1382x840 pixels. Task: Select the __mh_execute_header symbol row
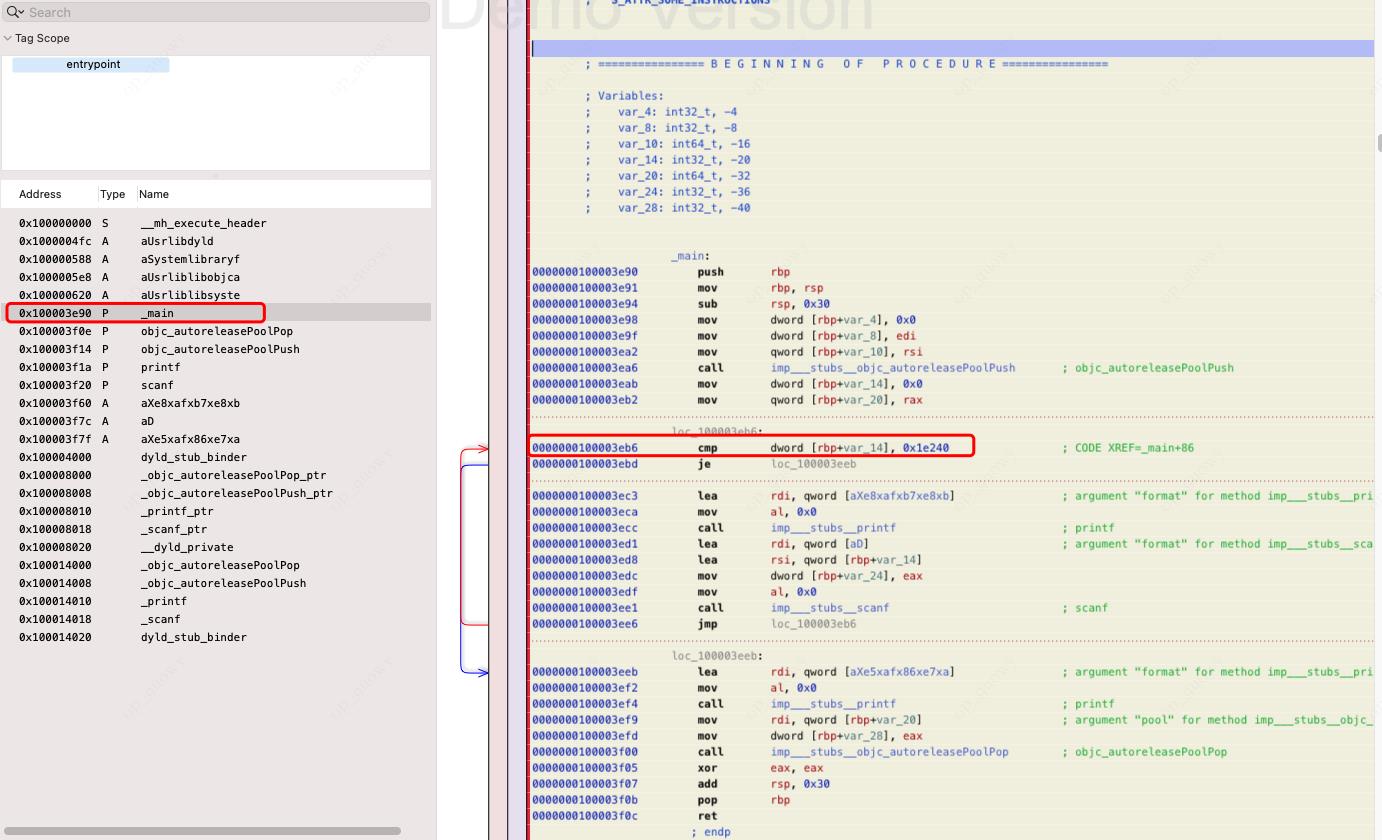tap(216, 223)
